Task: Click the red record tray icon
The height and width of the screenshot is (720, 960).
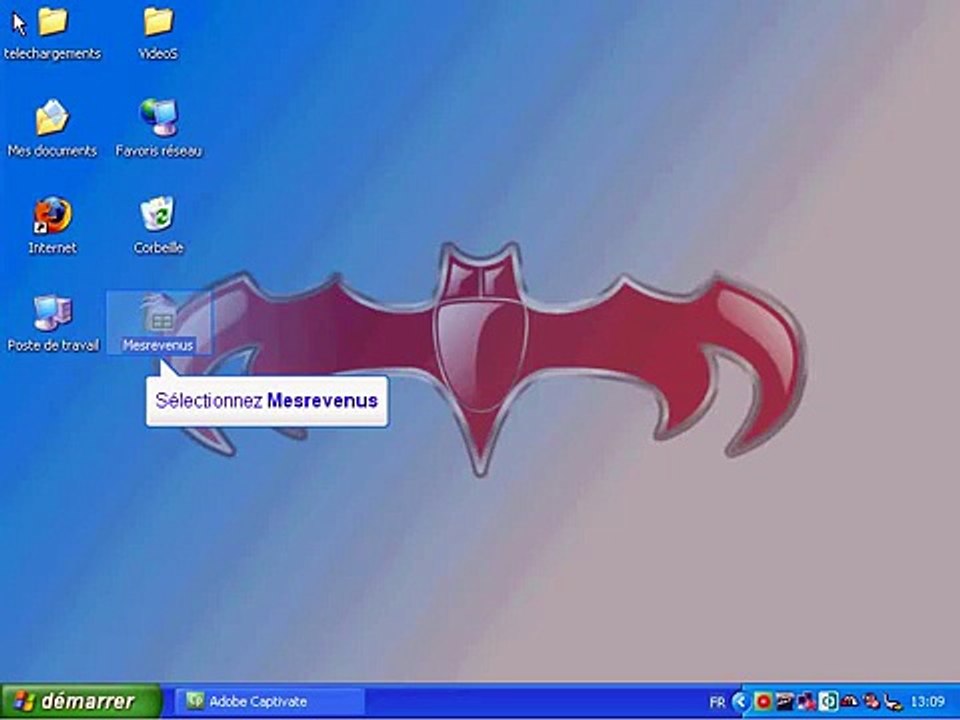Action: pyautogui.click(x=763, y=701)
